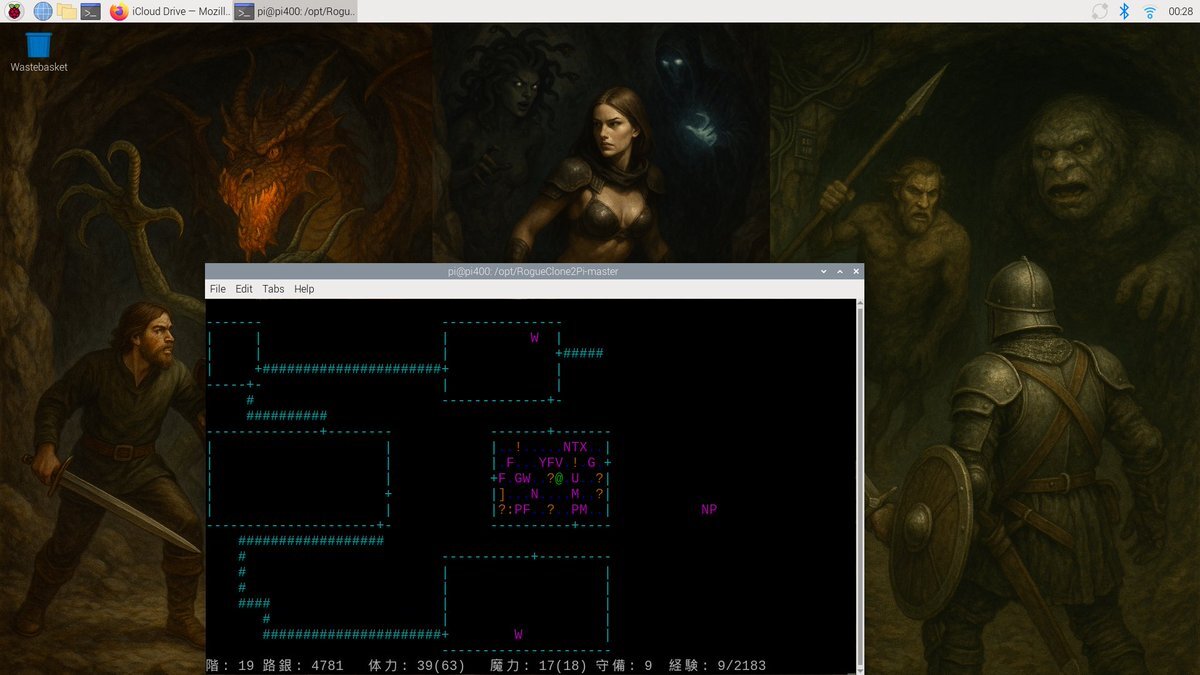Close the RogueClone2Pi terminal window
1200x675 pixels.
856,271
